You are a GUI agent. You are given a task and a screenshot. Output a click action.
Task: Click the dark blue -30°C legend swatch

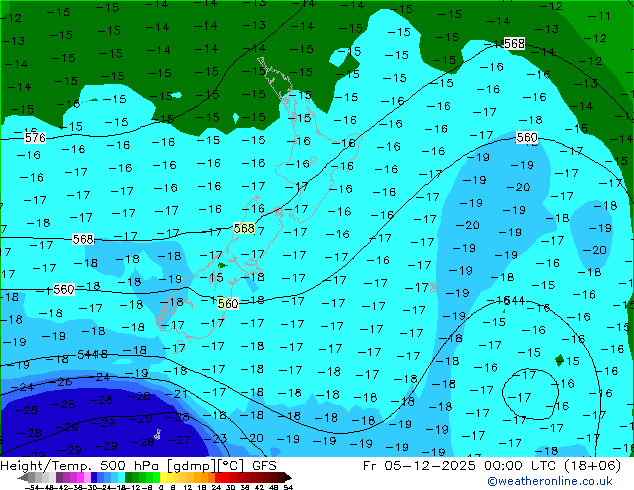94,477
